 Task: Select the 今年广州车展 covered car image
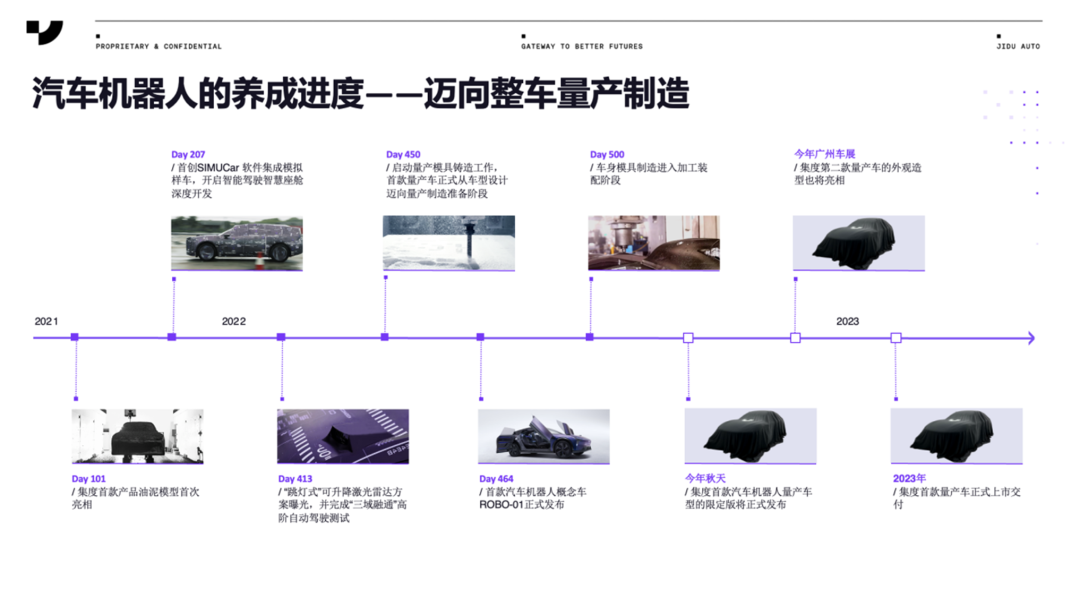pyautogui.click(x=859, y=243)
